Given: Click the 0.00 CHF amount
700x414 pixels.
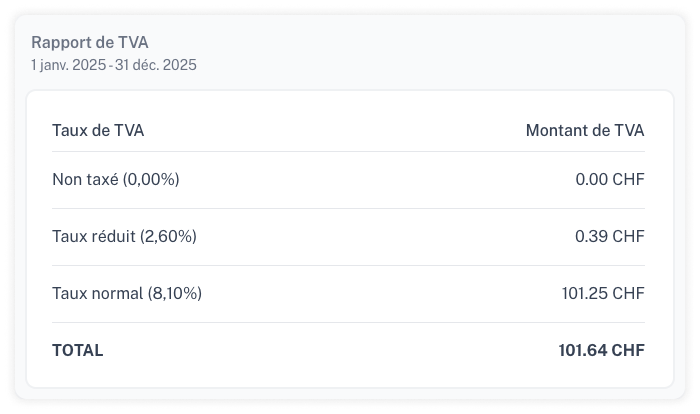Looking at the screenshot, I should pos(610,180).
